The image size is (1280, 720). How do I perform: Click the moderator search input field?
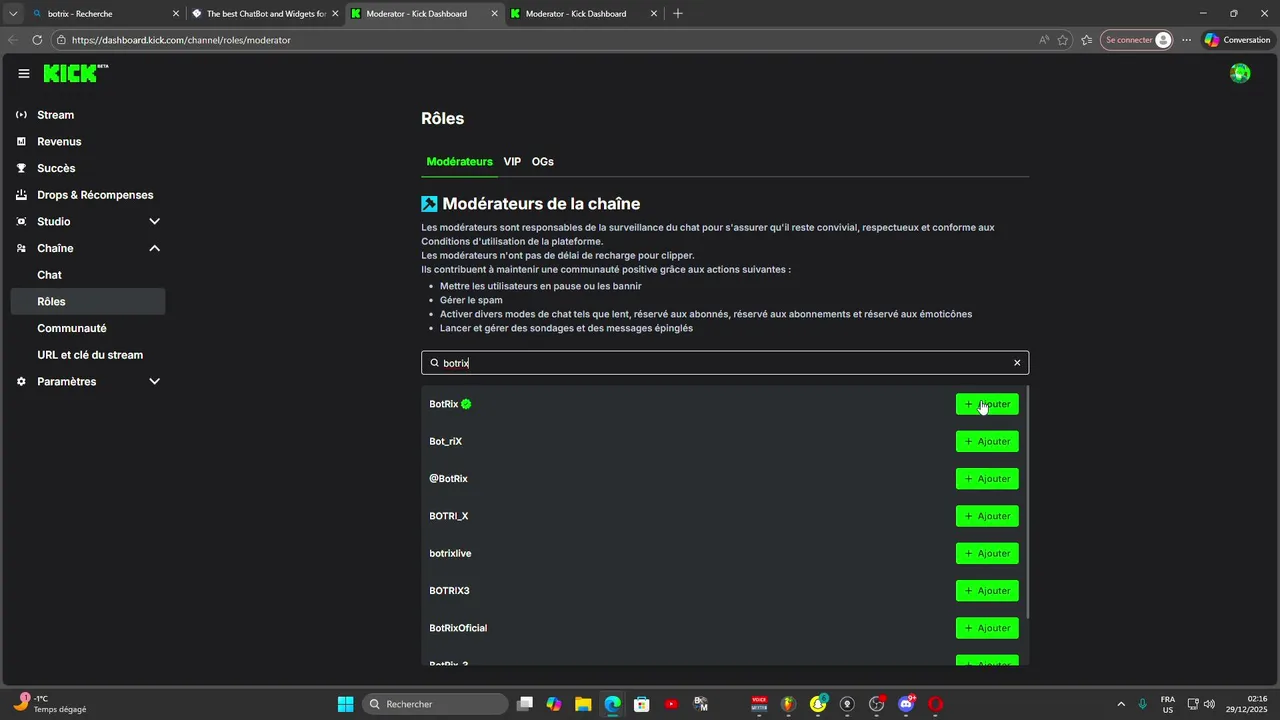pyautogui.click(x=725, y=363)
